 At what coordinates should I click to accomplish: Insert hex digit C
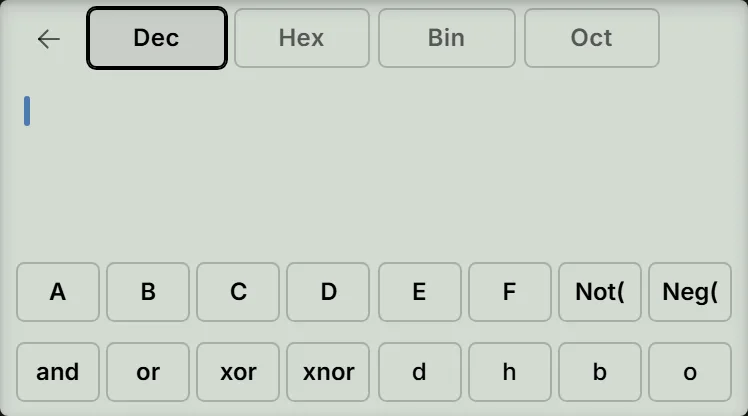pyautogui.click(x=238, y=292)
